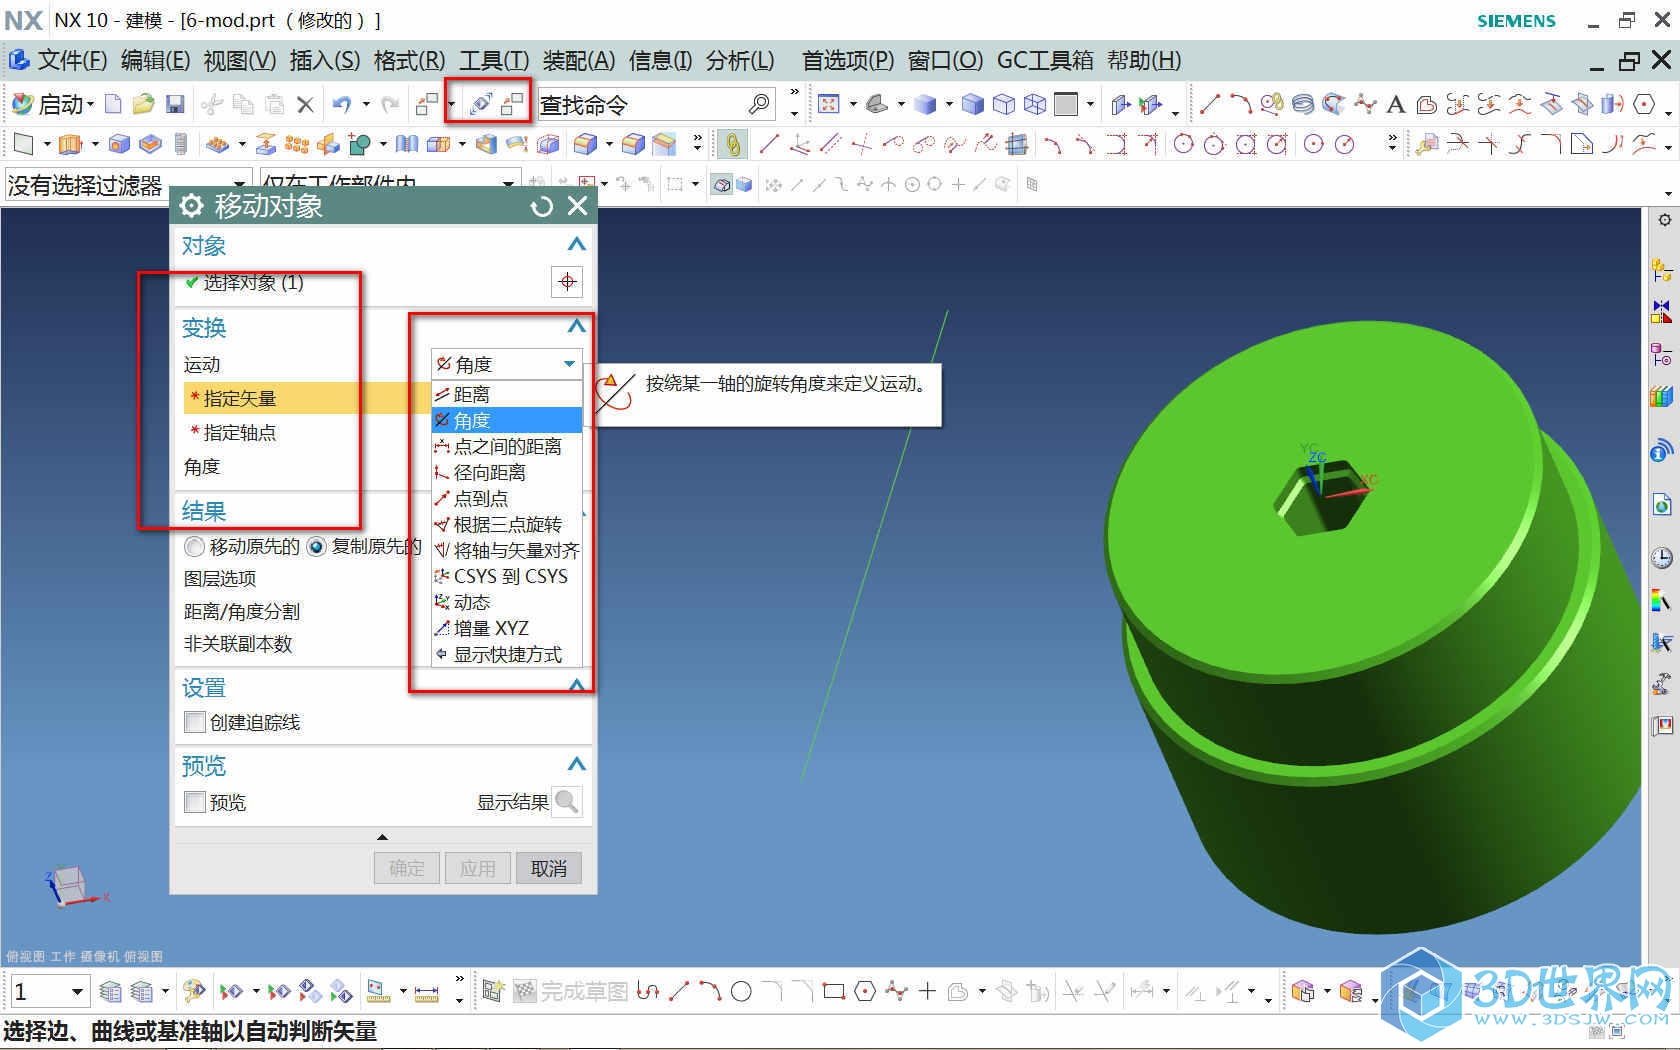The width and height of the screenshot is (1680, 1050).
Task: Collapse the '预览' section chevron
Action: pyautogui.click(x=576, y=764)
